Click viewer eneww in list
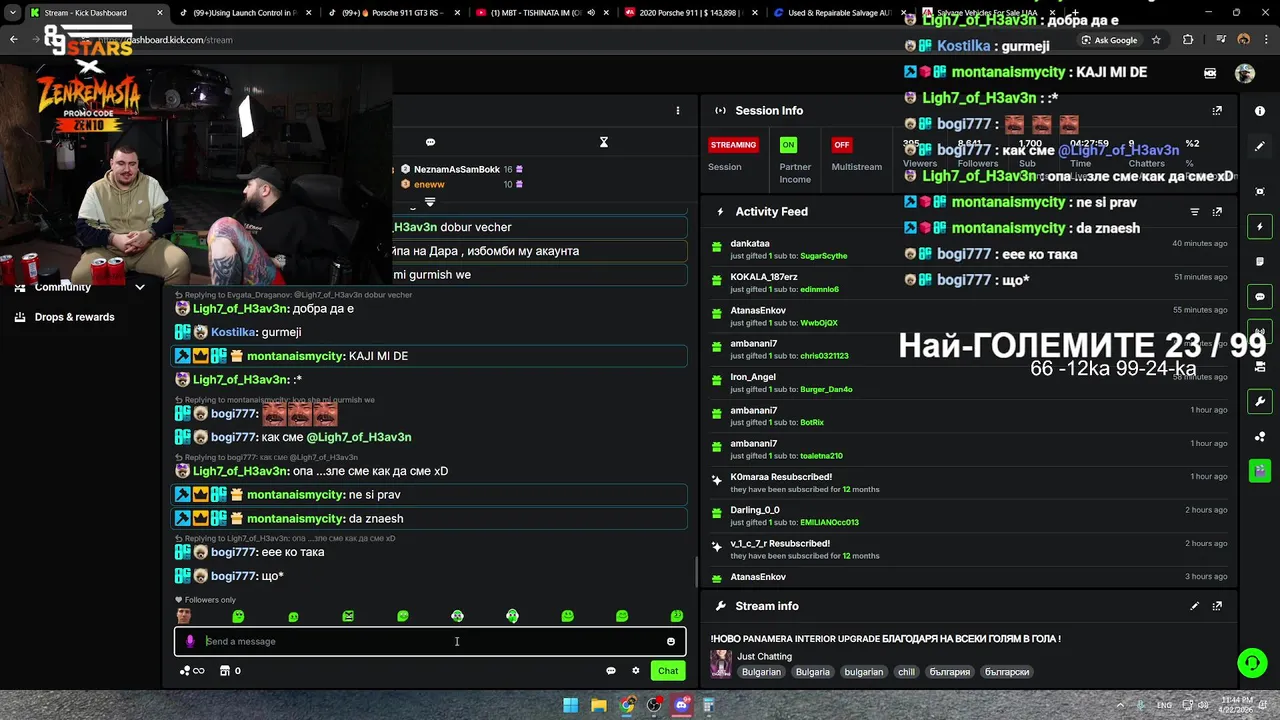Image resolution: width=1280 pixels, height=720 pixels. coord(429,185)
